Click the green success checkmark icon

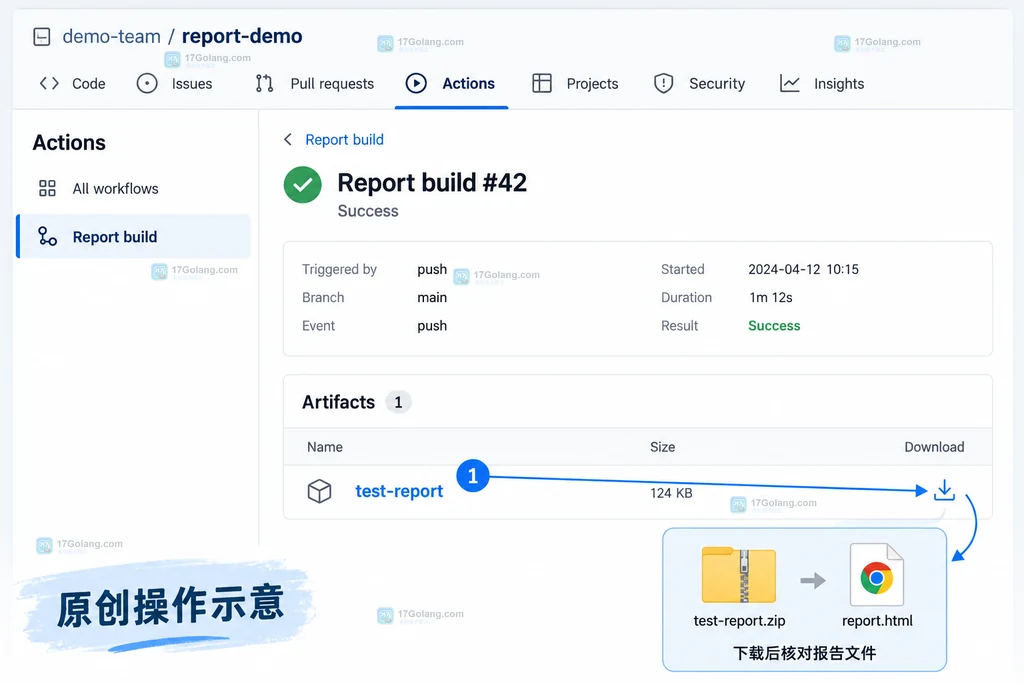pos(302,185)
